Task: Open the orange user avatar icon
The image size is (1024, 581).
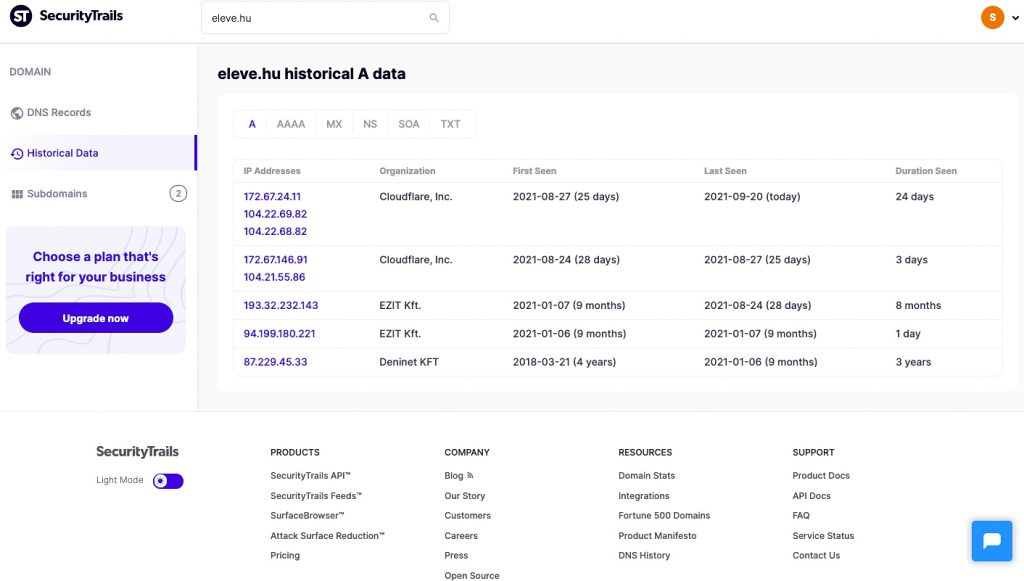Action: point(992,18)
